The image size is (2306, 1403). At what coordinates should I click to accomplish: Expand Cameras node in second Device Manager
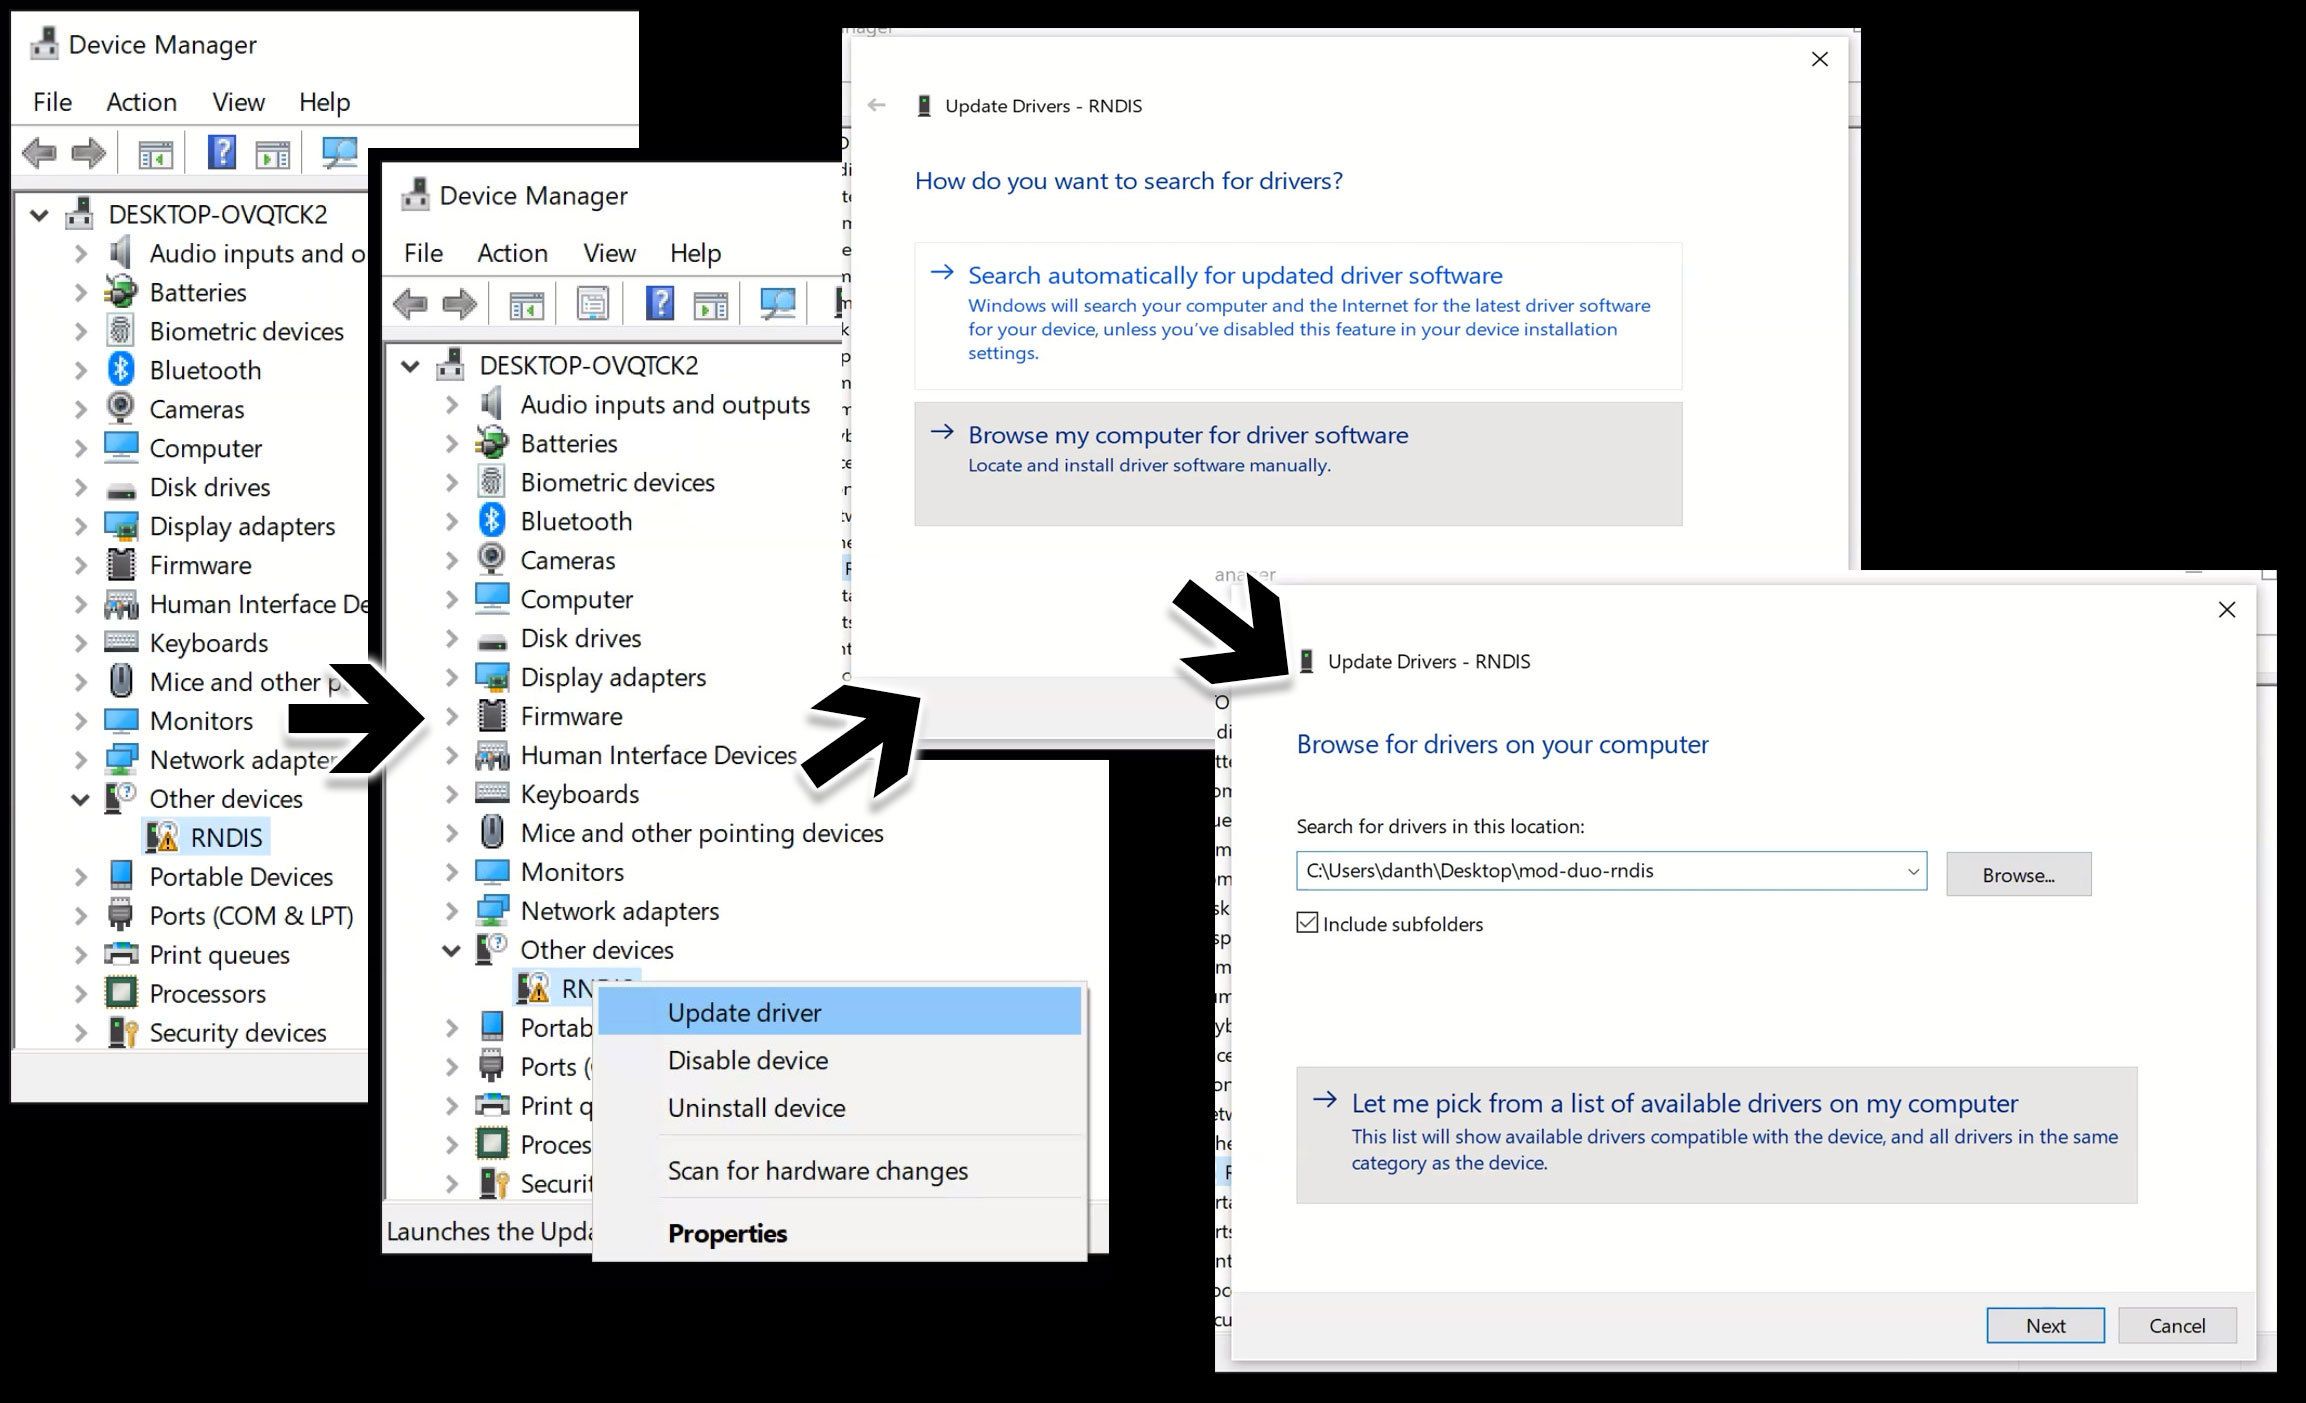[452, 560]
